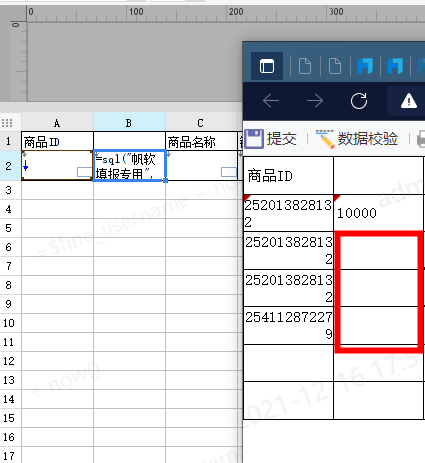Select cell B2 with sql formula
Screen dimensions: 425x463
[x=130, y=166]
